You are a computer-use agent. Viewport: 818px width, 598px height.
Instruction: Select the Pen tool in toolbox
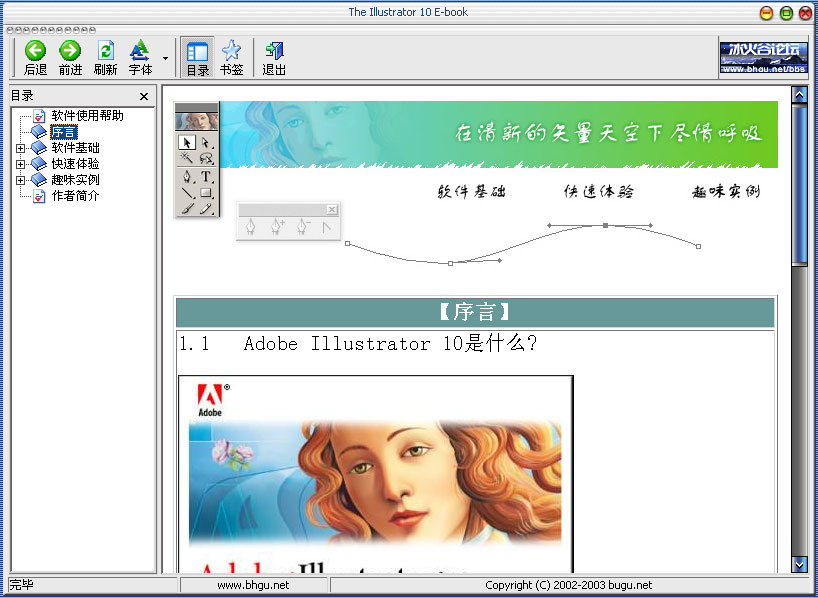187,176
